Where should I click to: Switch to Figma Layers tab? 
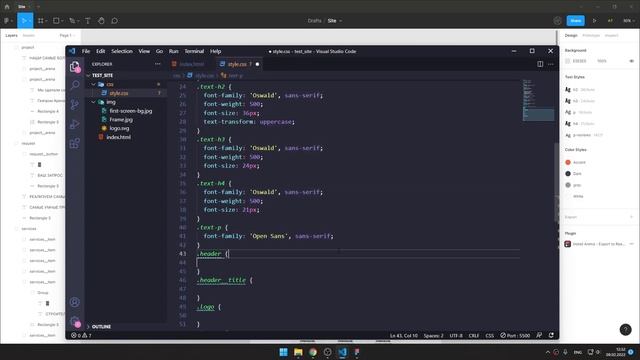tap(11, 36)
